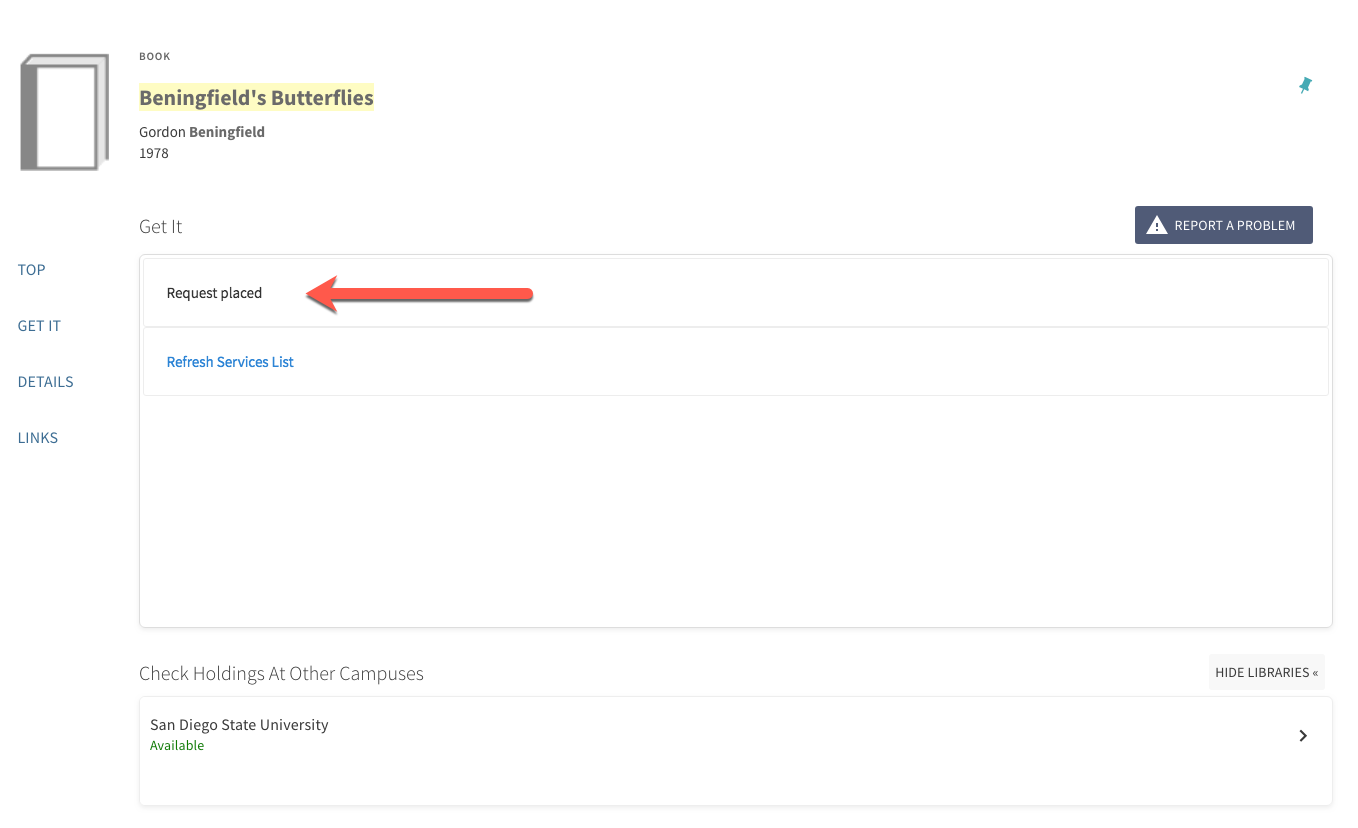This screenshot has width=1358, height=828.
Task: Open the gray book cover image
Action: click(64, 112)
